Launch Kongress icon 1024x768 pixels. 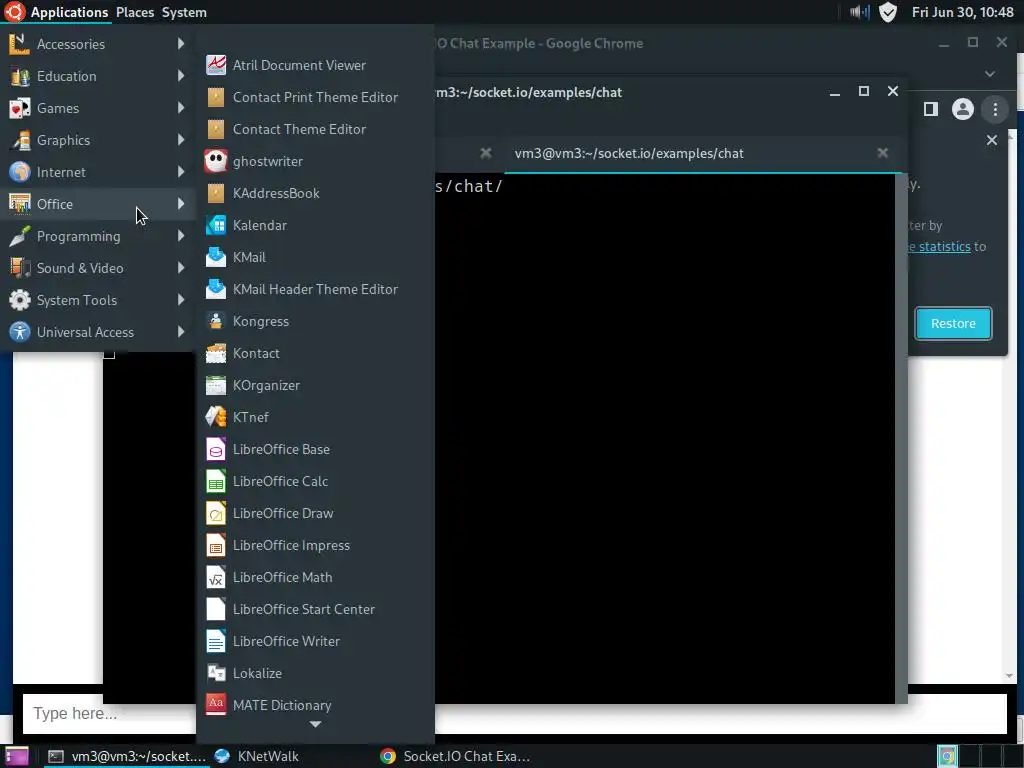(216, 321)
